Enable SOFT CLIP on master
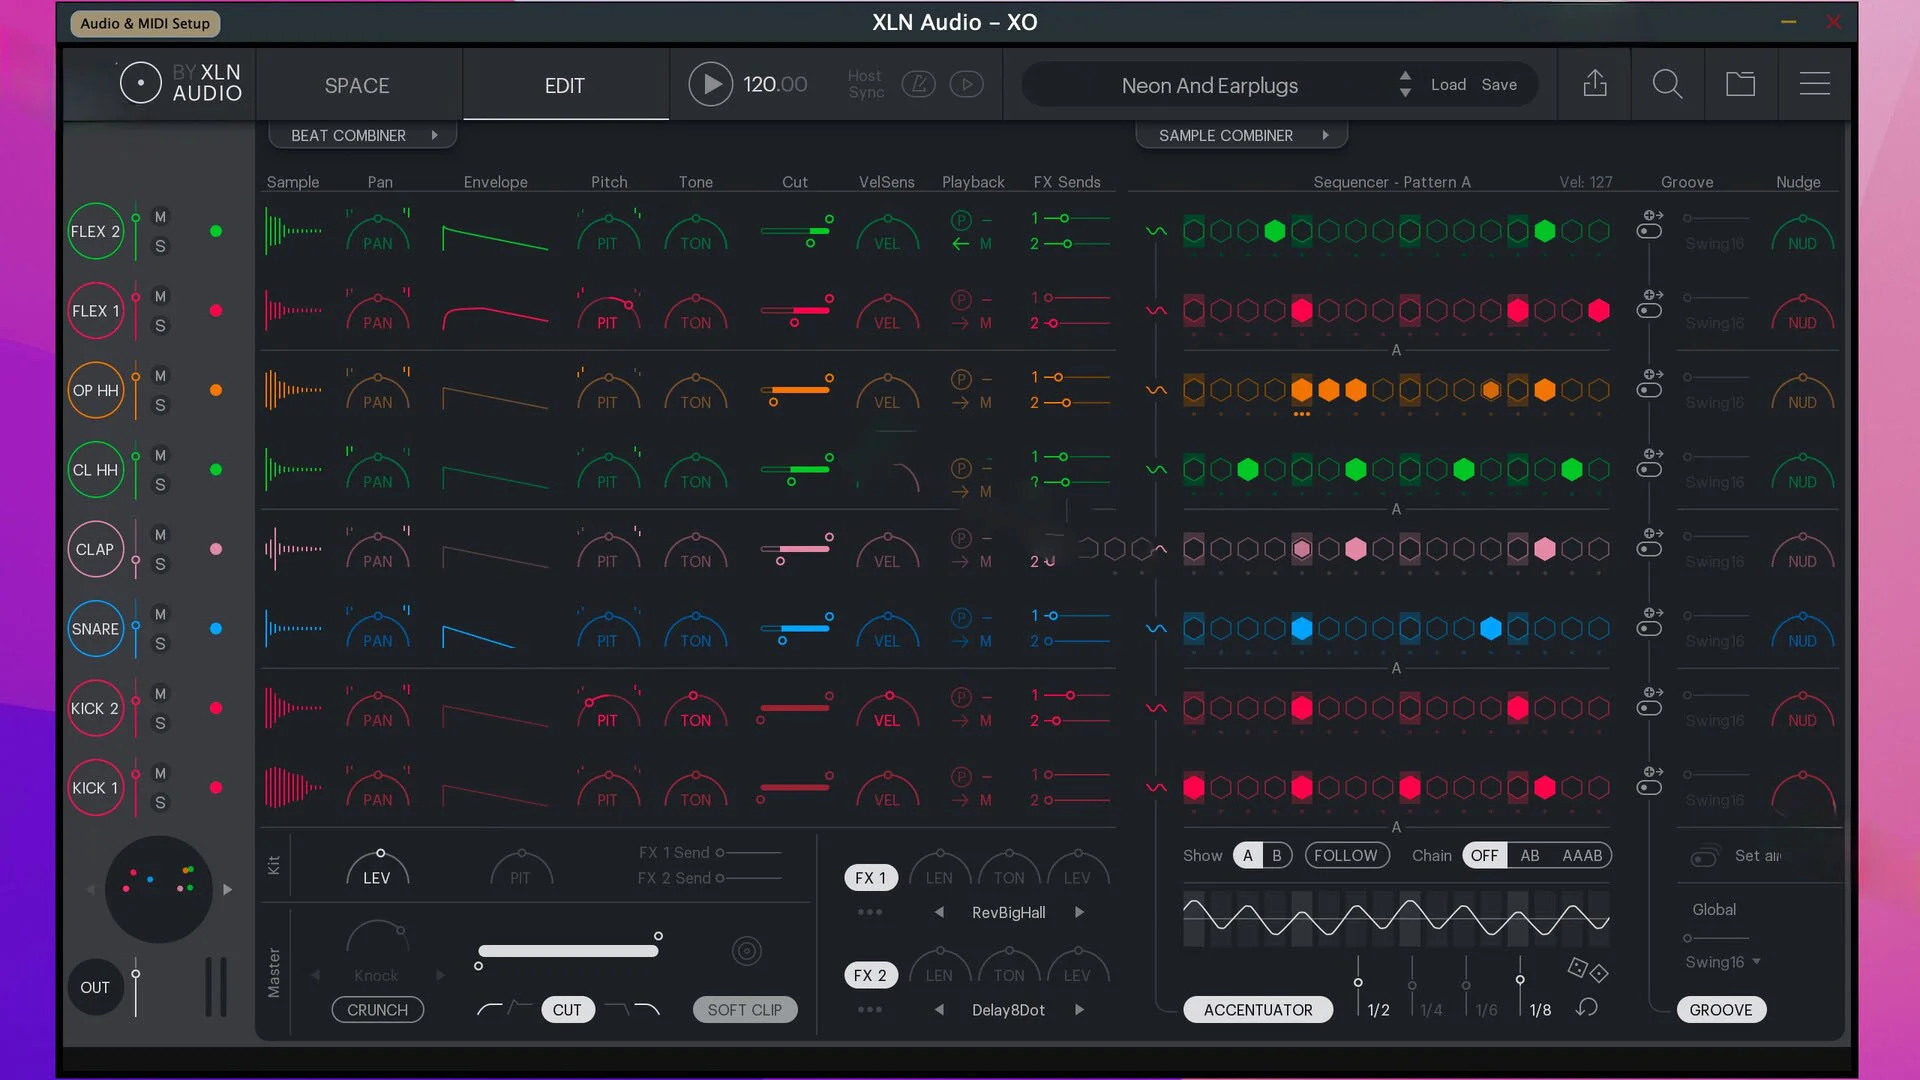This screenshot has width=1920, height=1080. coord(745,1010)
